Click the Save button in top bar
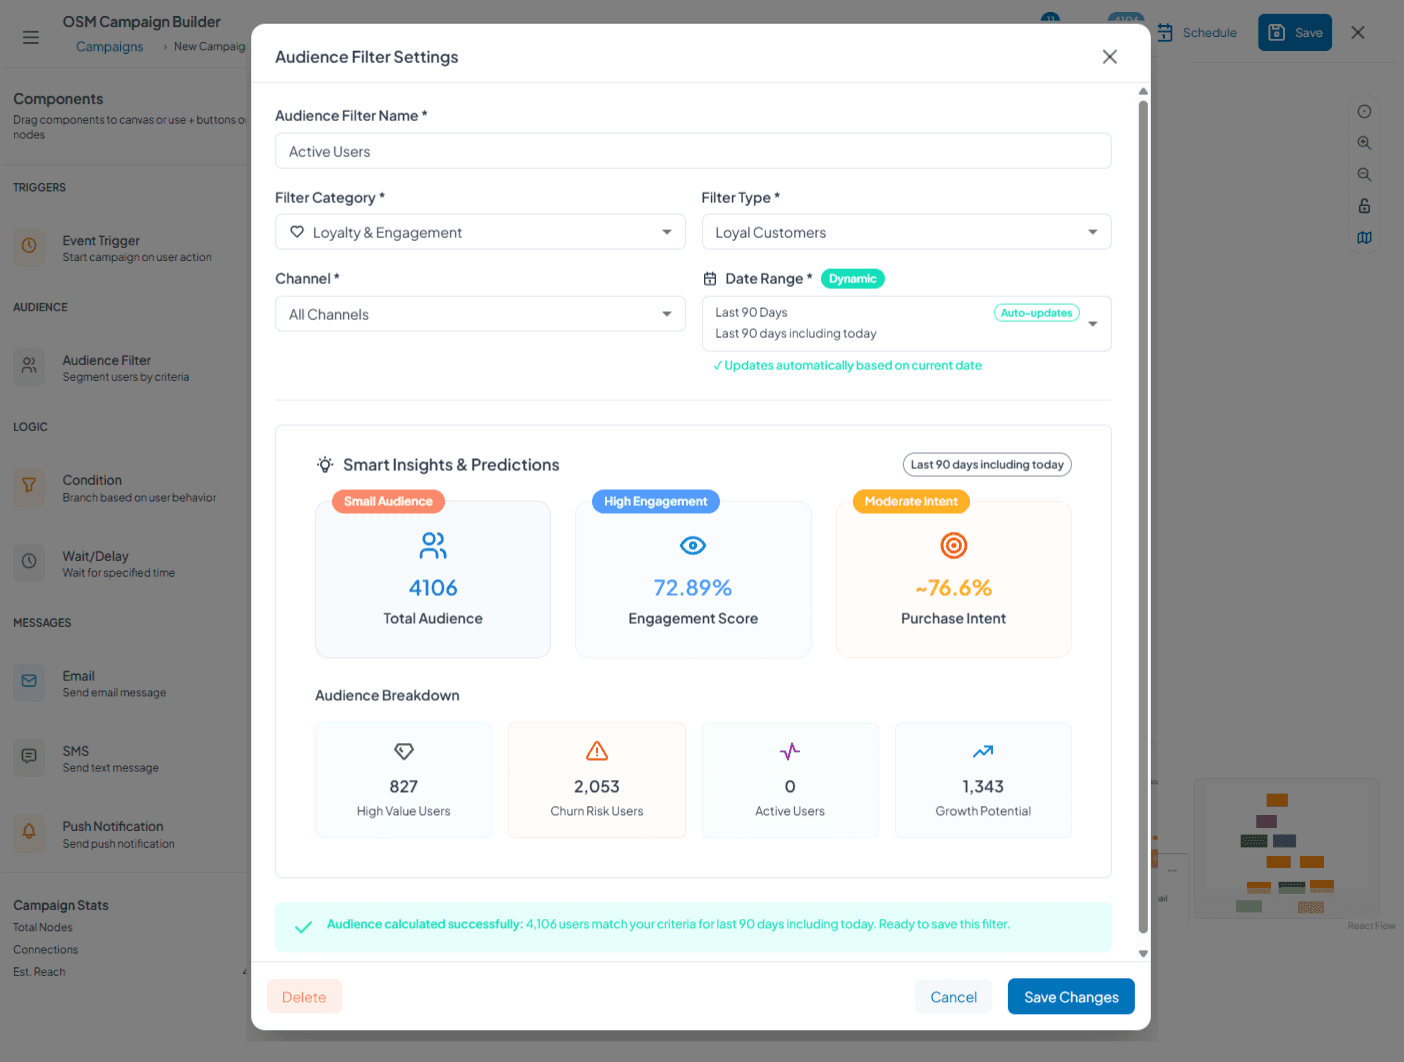The width and height of the screenshot is (1404, 1062). pyautogui.click(x=1295, y=33)
